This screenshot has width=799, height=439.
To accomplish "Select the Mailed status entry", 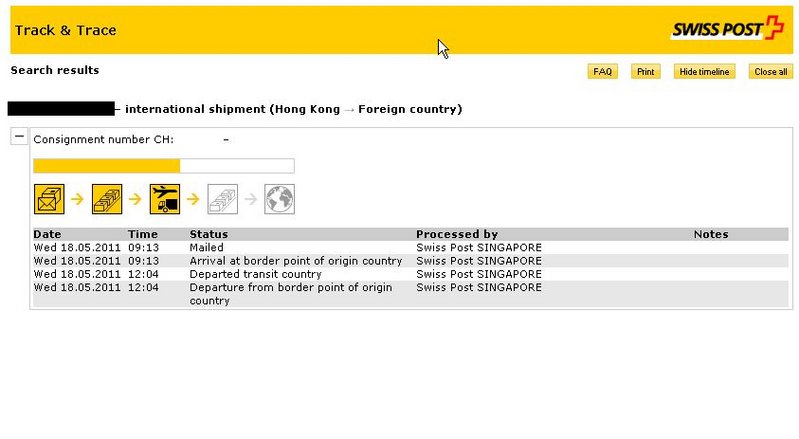I will click(x=206, y=248).
